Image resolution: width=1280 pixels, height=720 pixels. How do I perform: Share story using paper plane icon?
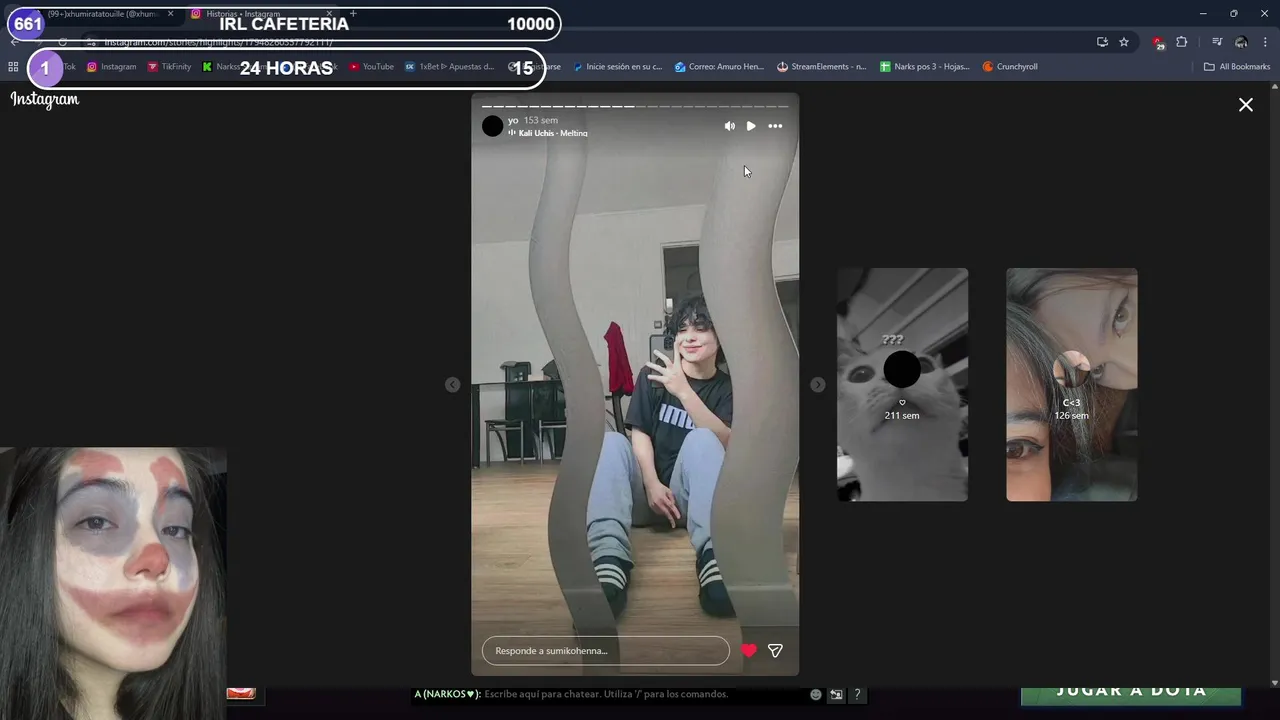[775, 651]
